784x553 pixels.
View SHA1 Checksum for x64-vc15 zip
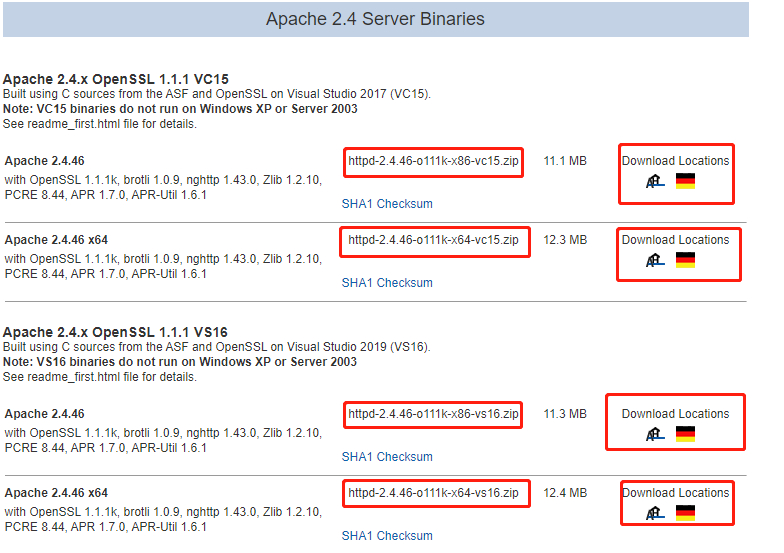click(387, 283)
